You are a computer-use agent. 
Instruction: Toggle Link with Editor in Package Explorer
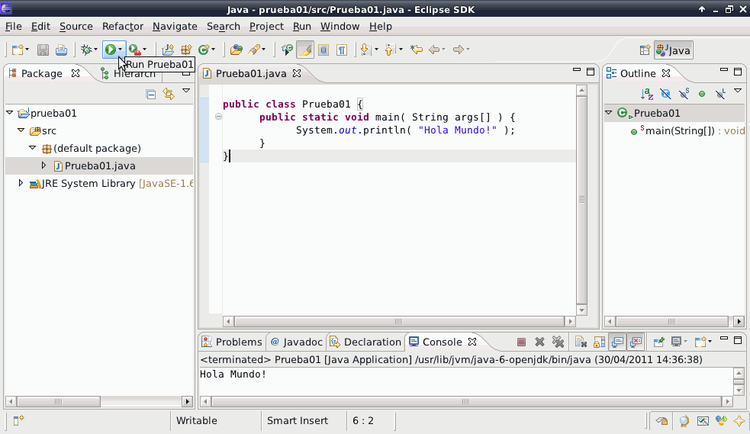(168, 94)
